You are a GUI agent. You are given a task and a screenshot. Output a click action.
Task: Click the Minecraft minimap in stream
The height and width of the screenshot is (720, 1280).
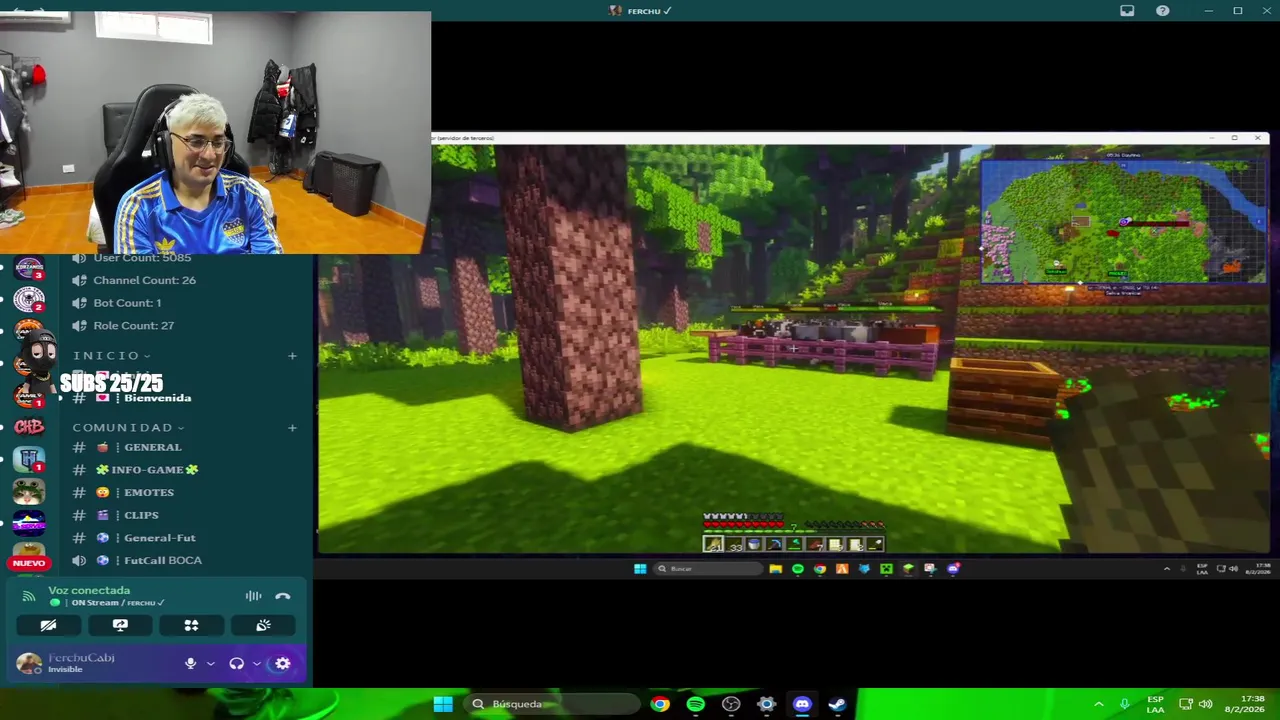pyautogui.click(x=1123, y=221)
